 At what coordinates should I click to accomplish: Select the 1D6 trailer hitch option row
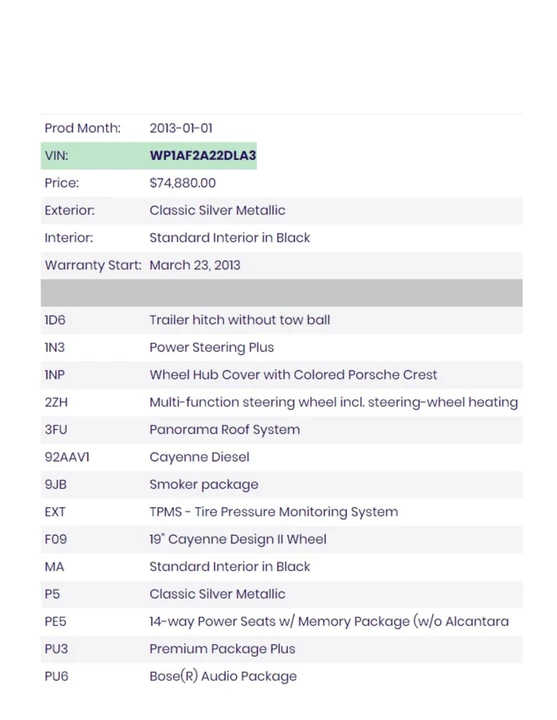point(281,320)
